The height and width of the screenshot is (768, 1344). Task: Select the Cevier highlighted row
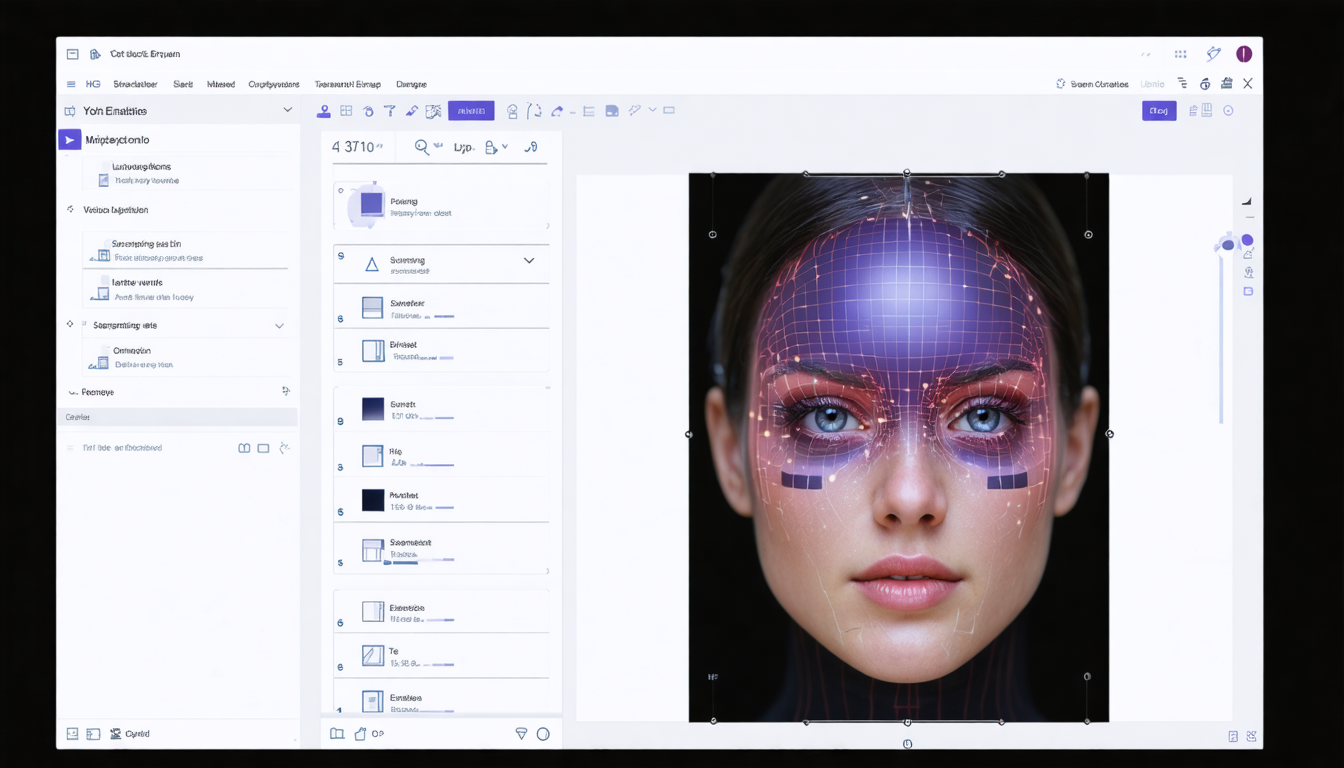(x=177, y=417)
